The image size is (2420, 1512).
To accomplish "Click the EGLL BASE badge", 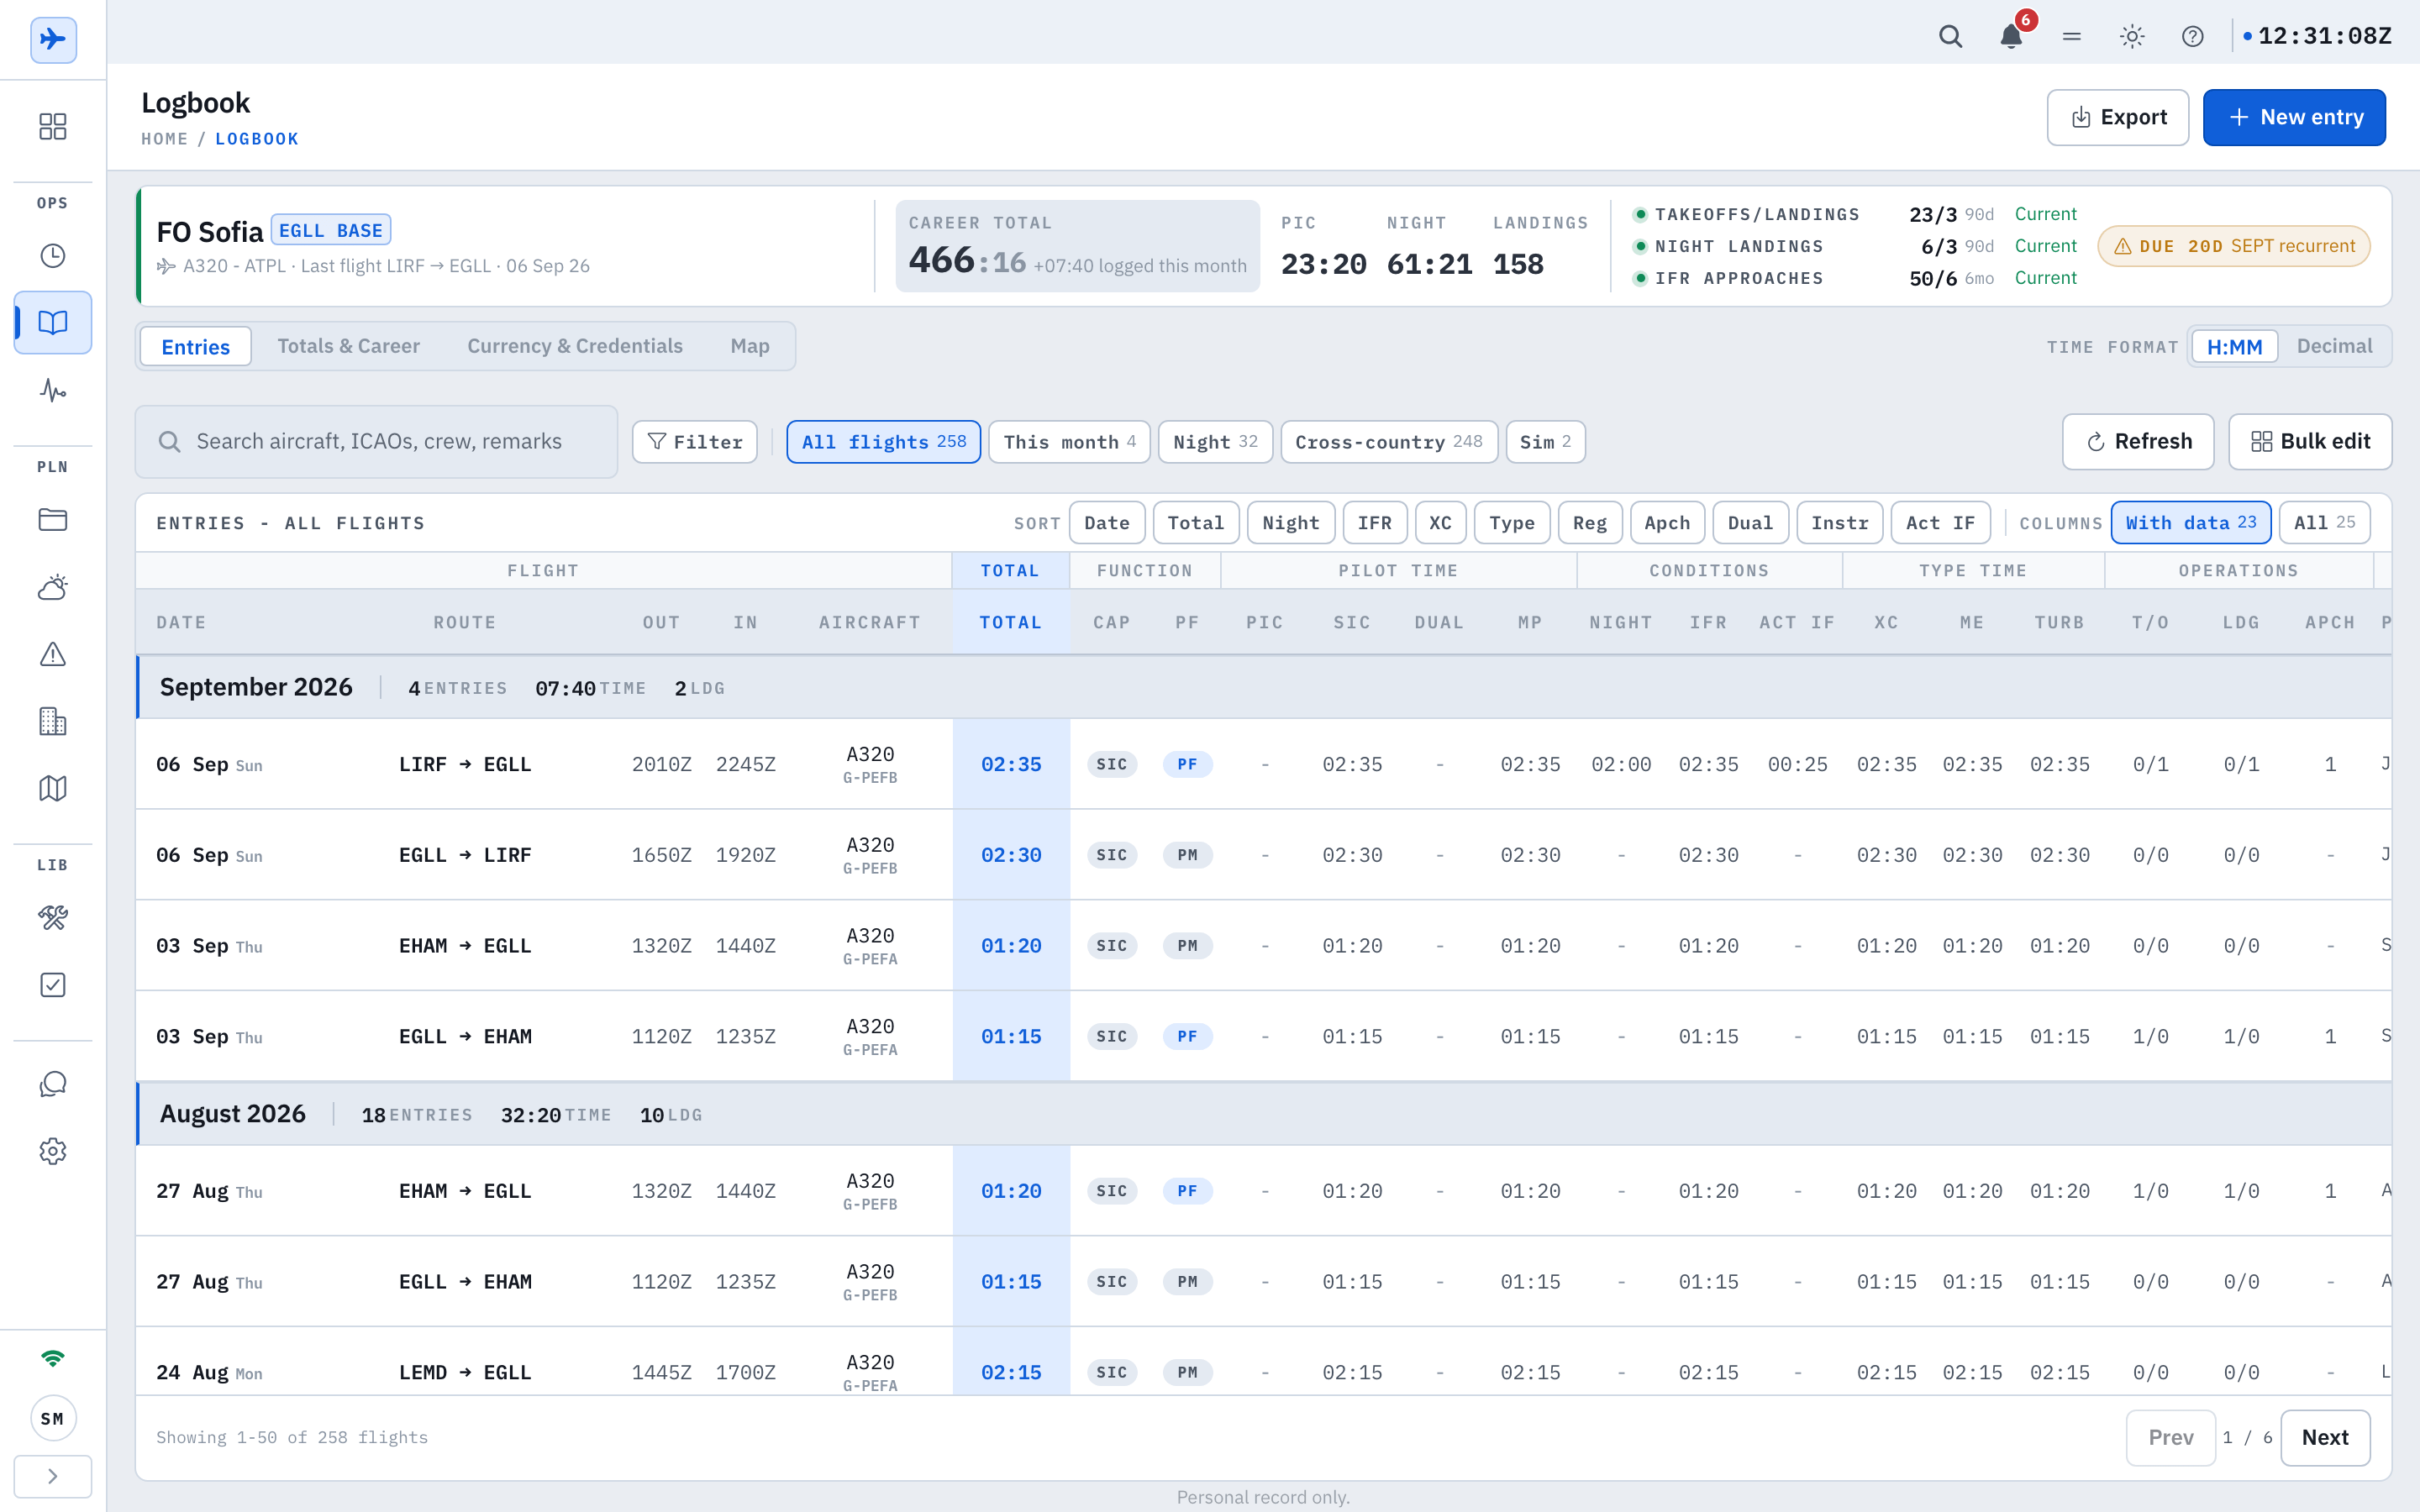I will click(330, 230).
